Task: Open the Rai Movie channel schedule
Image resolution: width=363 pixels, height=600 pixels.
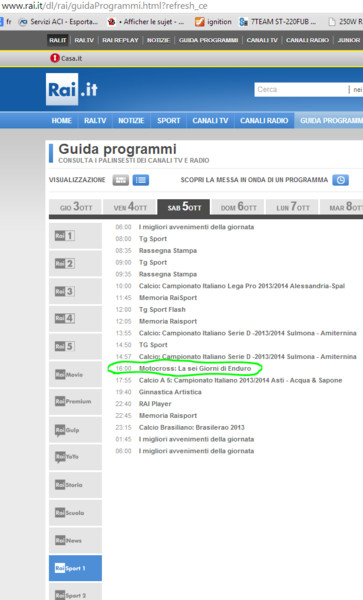Action: tap(69, 374)
